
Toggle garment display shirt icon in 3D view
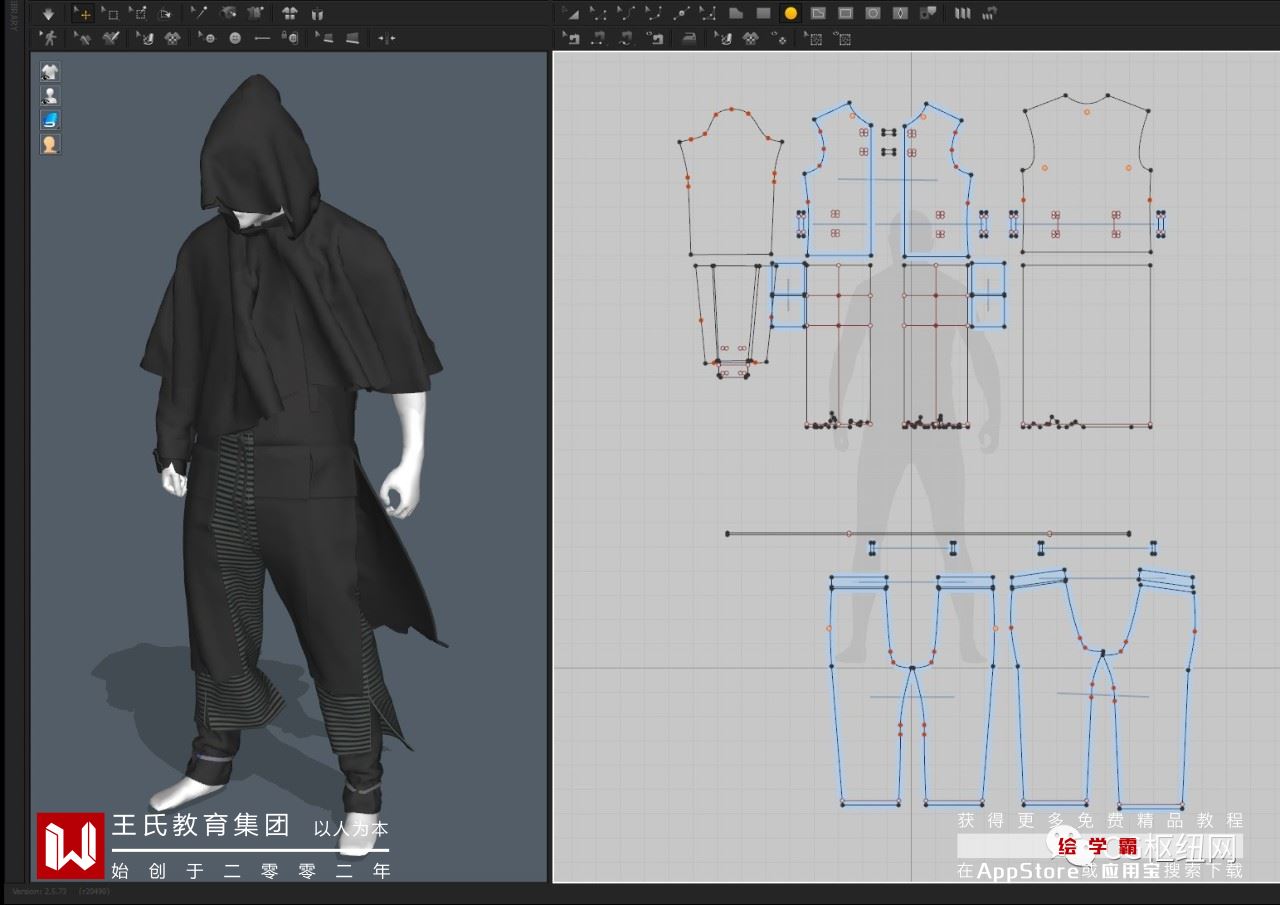point(50,72)
